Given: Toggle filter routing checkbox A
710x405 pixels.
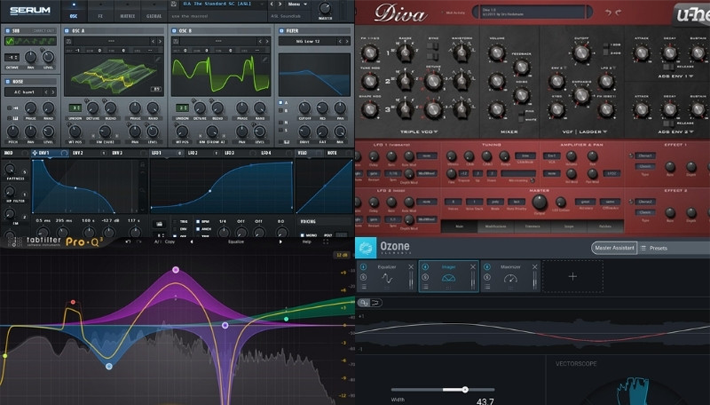Looking at the screenshot, I should (281, 103).
